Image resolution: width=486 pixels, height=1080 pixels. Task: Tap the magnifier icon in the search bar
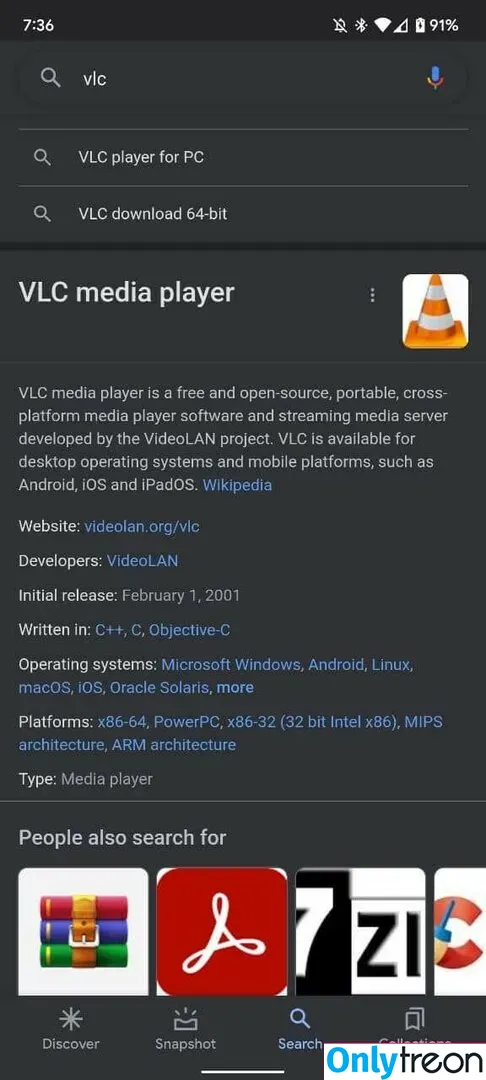tap(50, 78)
